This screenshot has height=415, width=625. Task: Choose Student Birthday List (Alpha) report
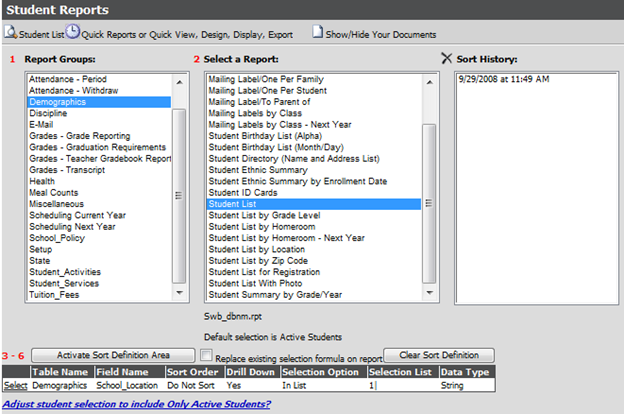pos(314,136)
